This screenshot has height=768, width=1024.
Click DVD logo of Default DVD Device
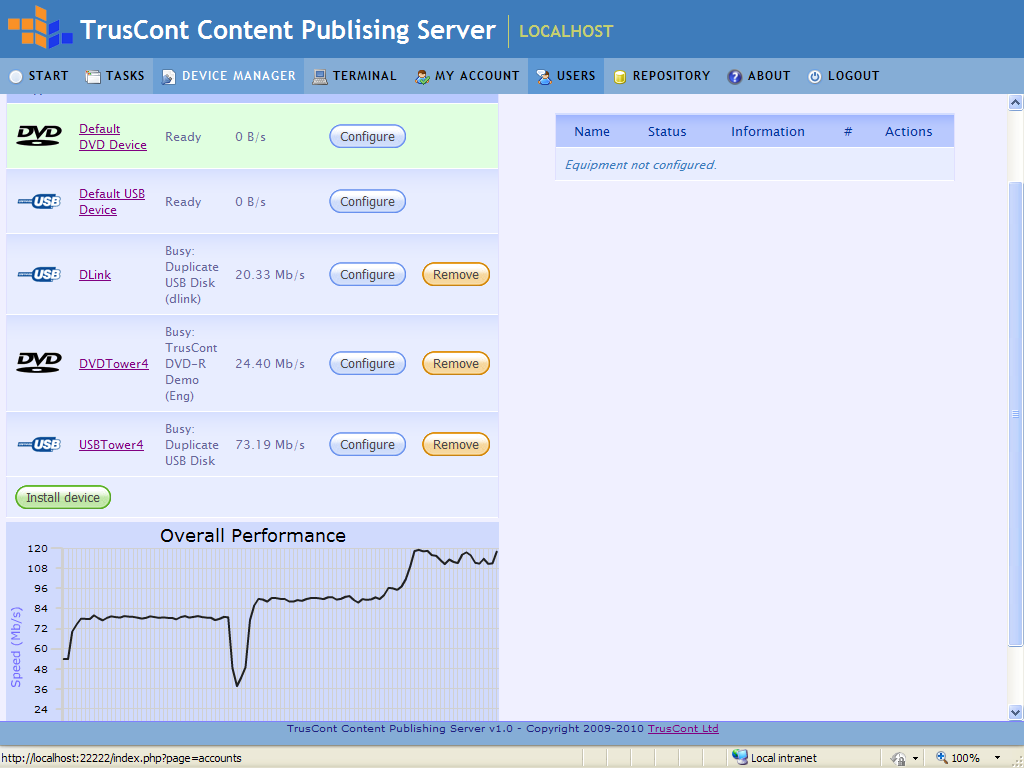[x=39, y=136]
